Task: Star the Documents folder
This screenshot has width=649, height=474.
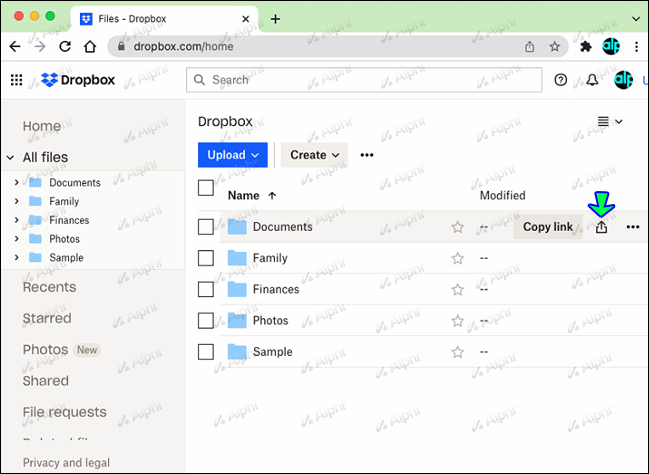Action: [458, 227]
